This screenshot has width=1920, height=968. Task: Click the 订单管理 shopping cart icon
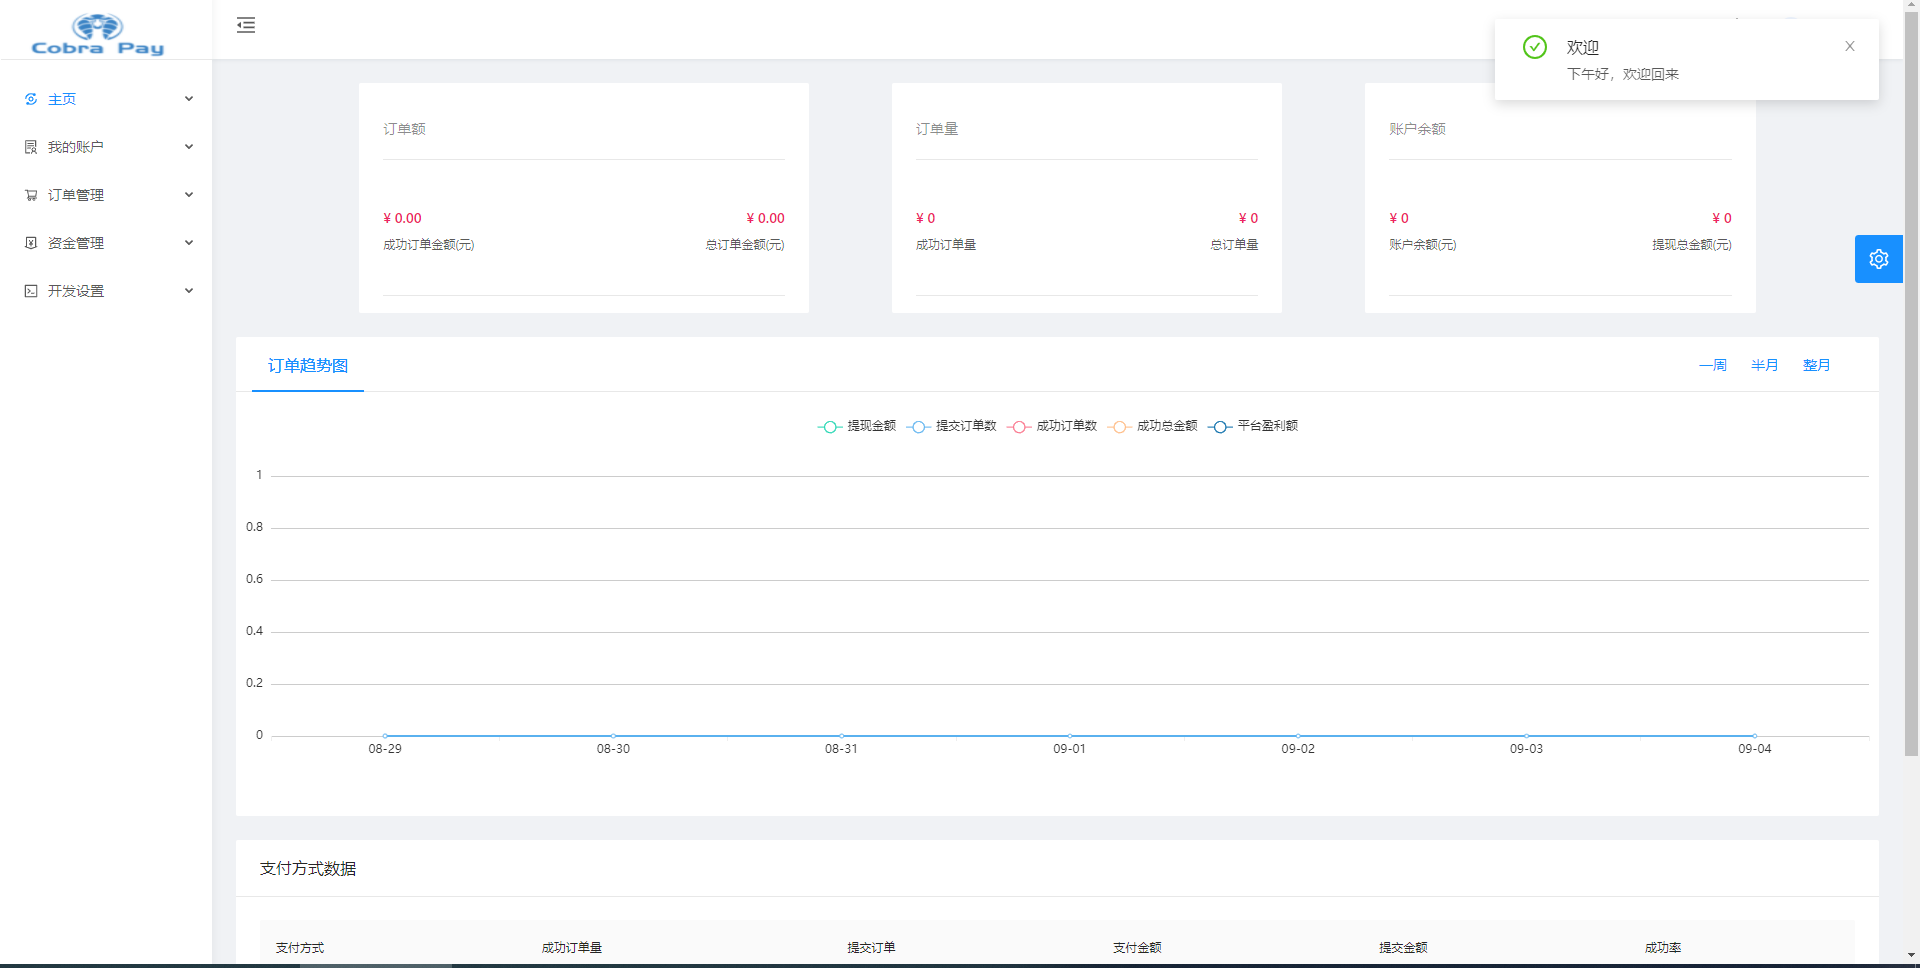pos(31,195)
